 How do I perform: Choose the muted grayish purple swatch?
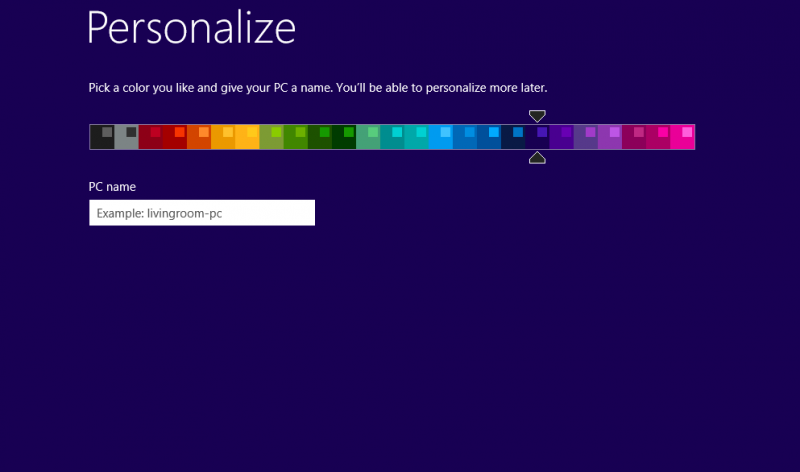[586, 137]
